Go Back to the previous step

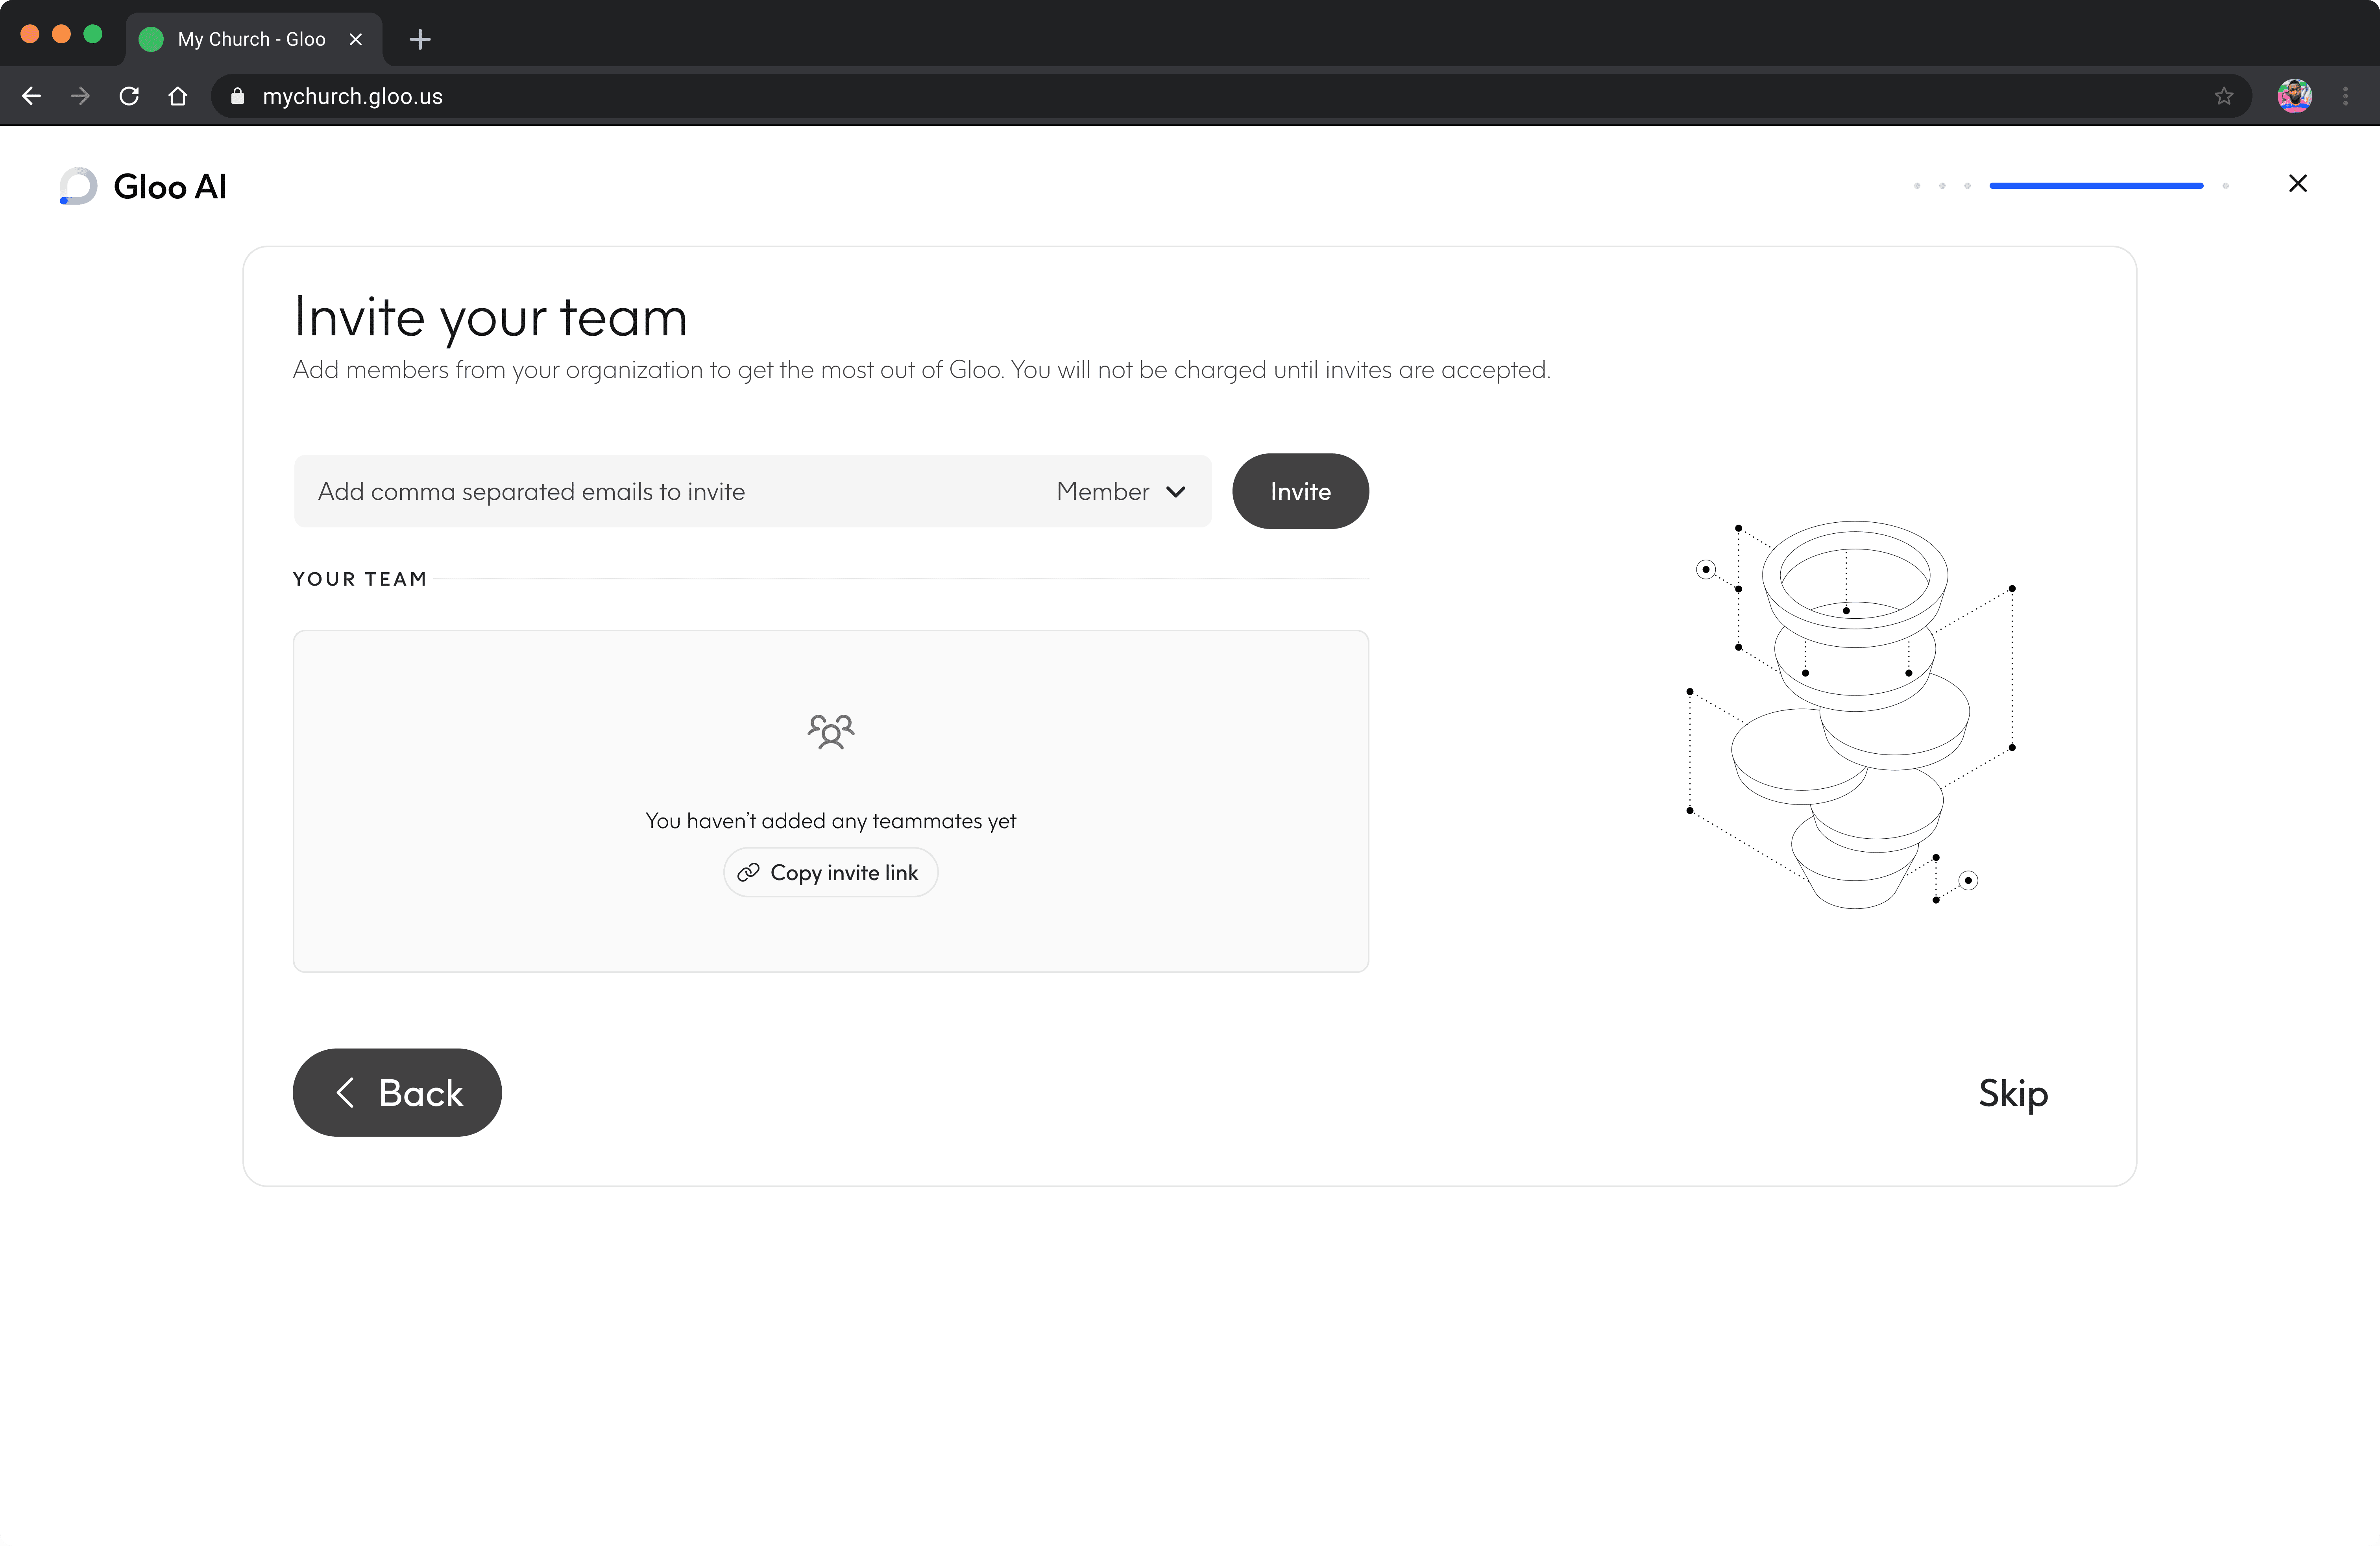(x=397, y=1092)
